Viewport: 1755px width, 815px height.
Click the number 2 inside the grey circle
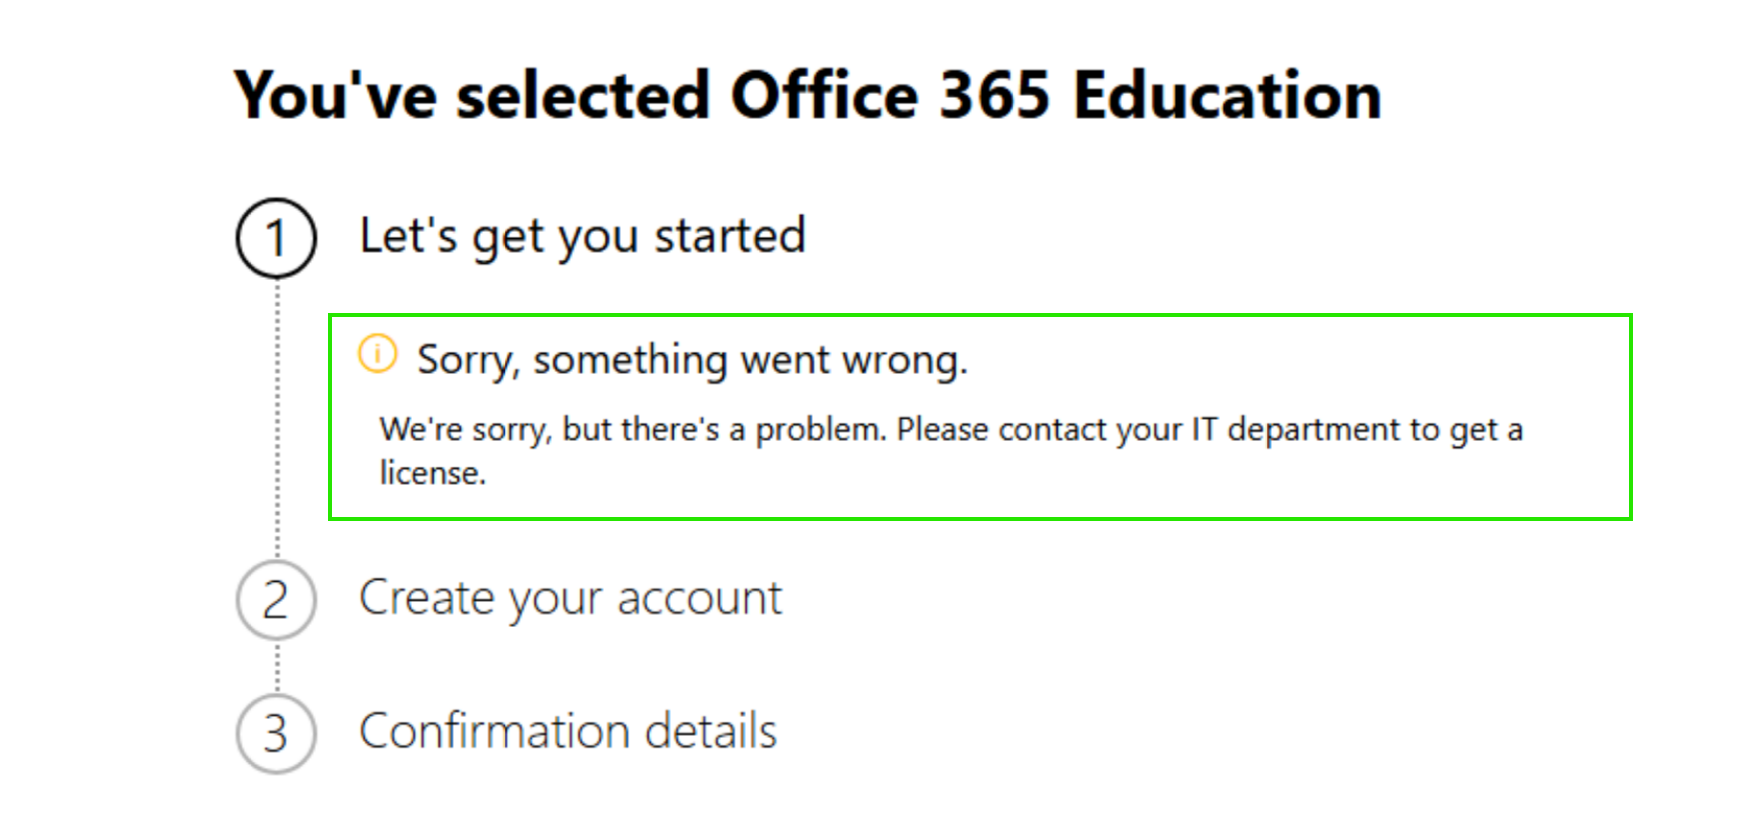click(275, 601)
